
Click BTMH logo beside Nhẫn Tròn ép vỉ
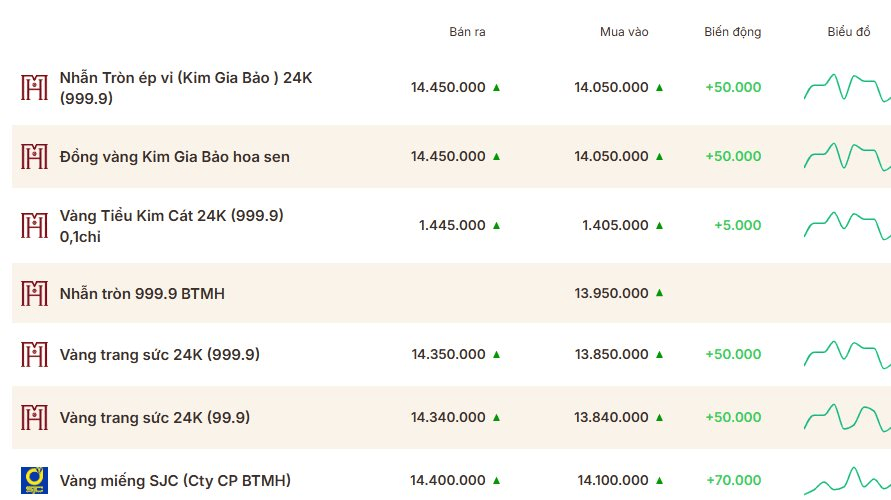pyautogui.click(x=34, y=88)
